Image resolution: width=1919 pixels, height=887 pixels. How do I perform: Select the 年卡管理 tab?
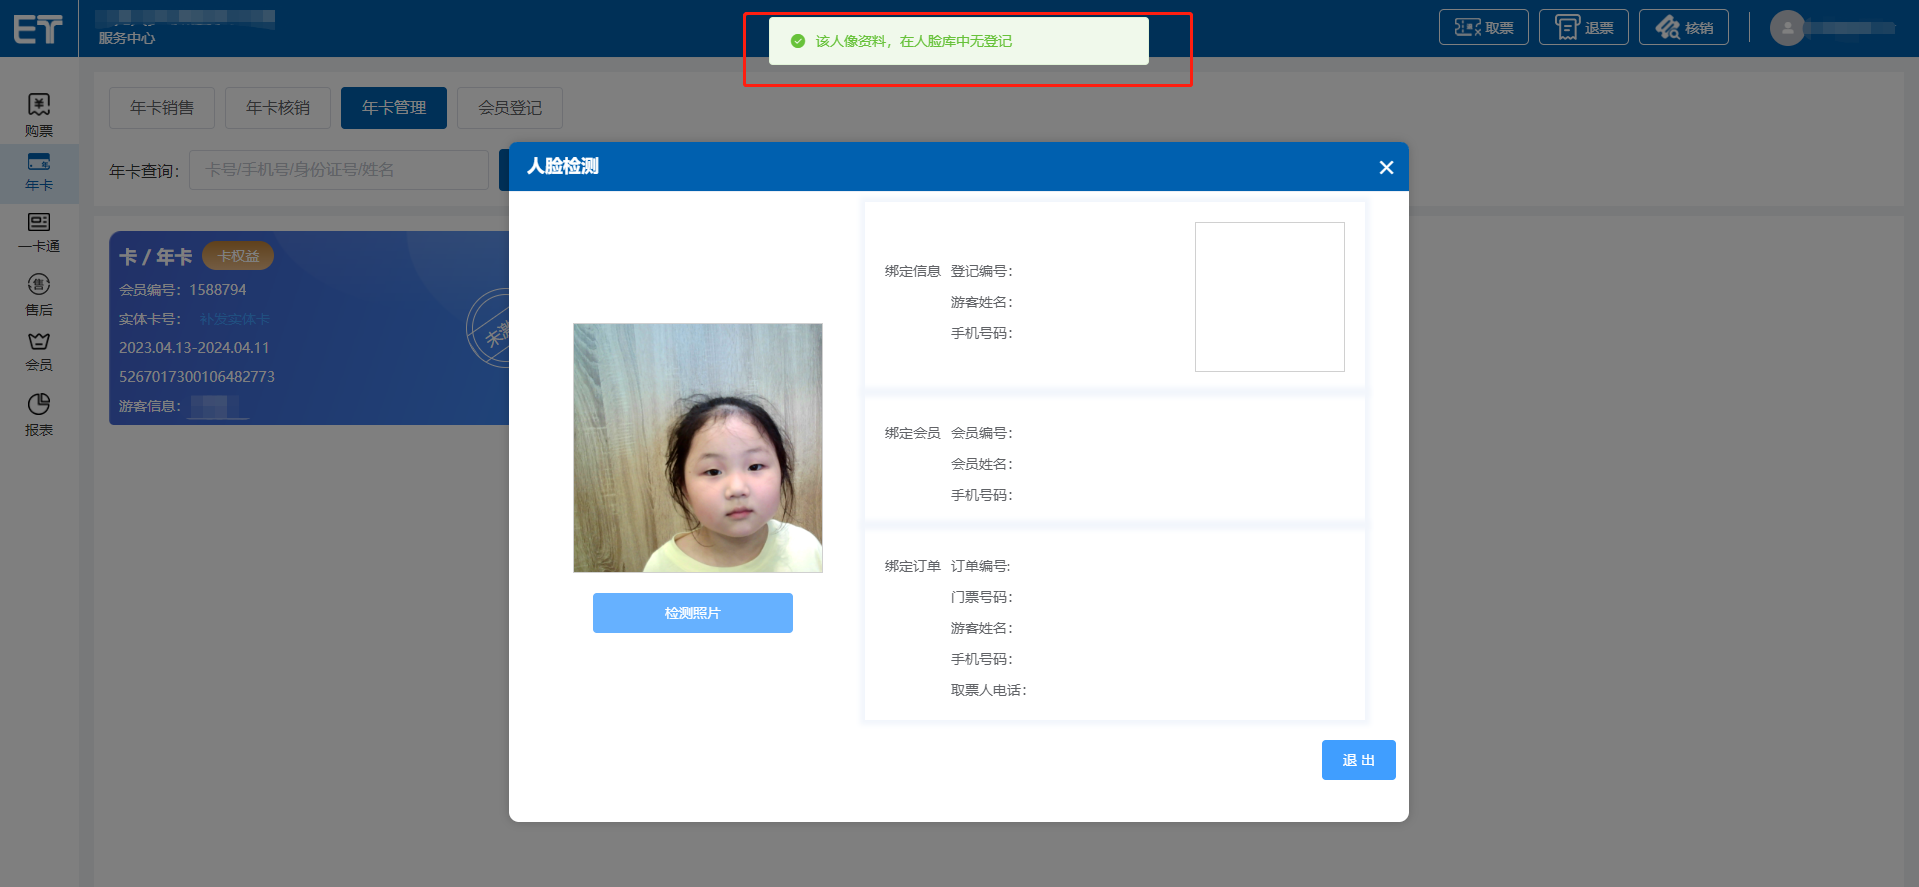[x=394, y=108]
